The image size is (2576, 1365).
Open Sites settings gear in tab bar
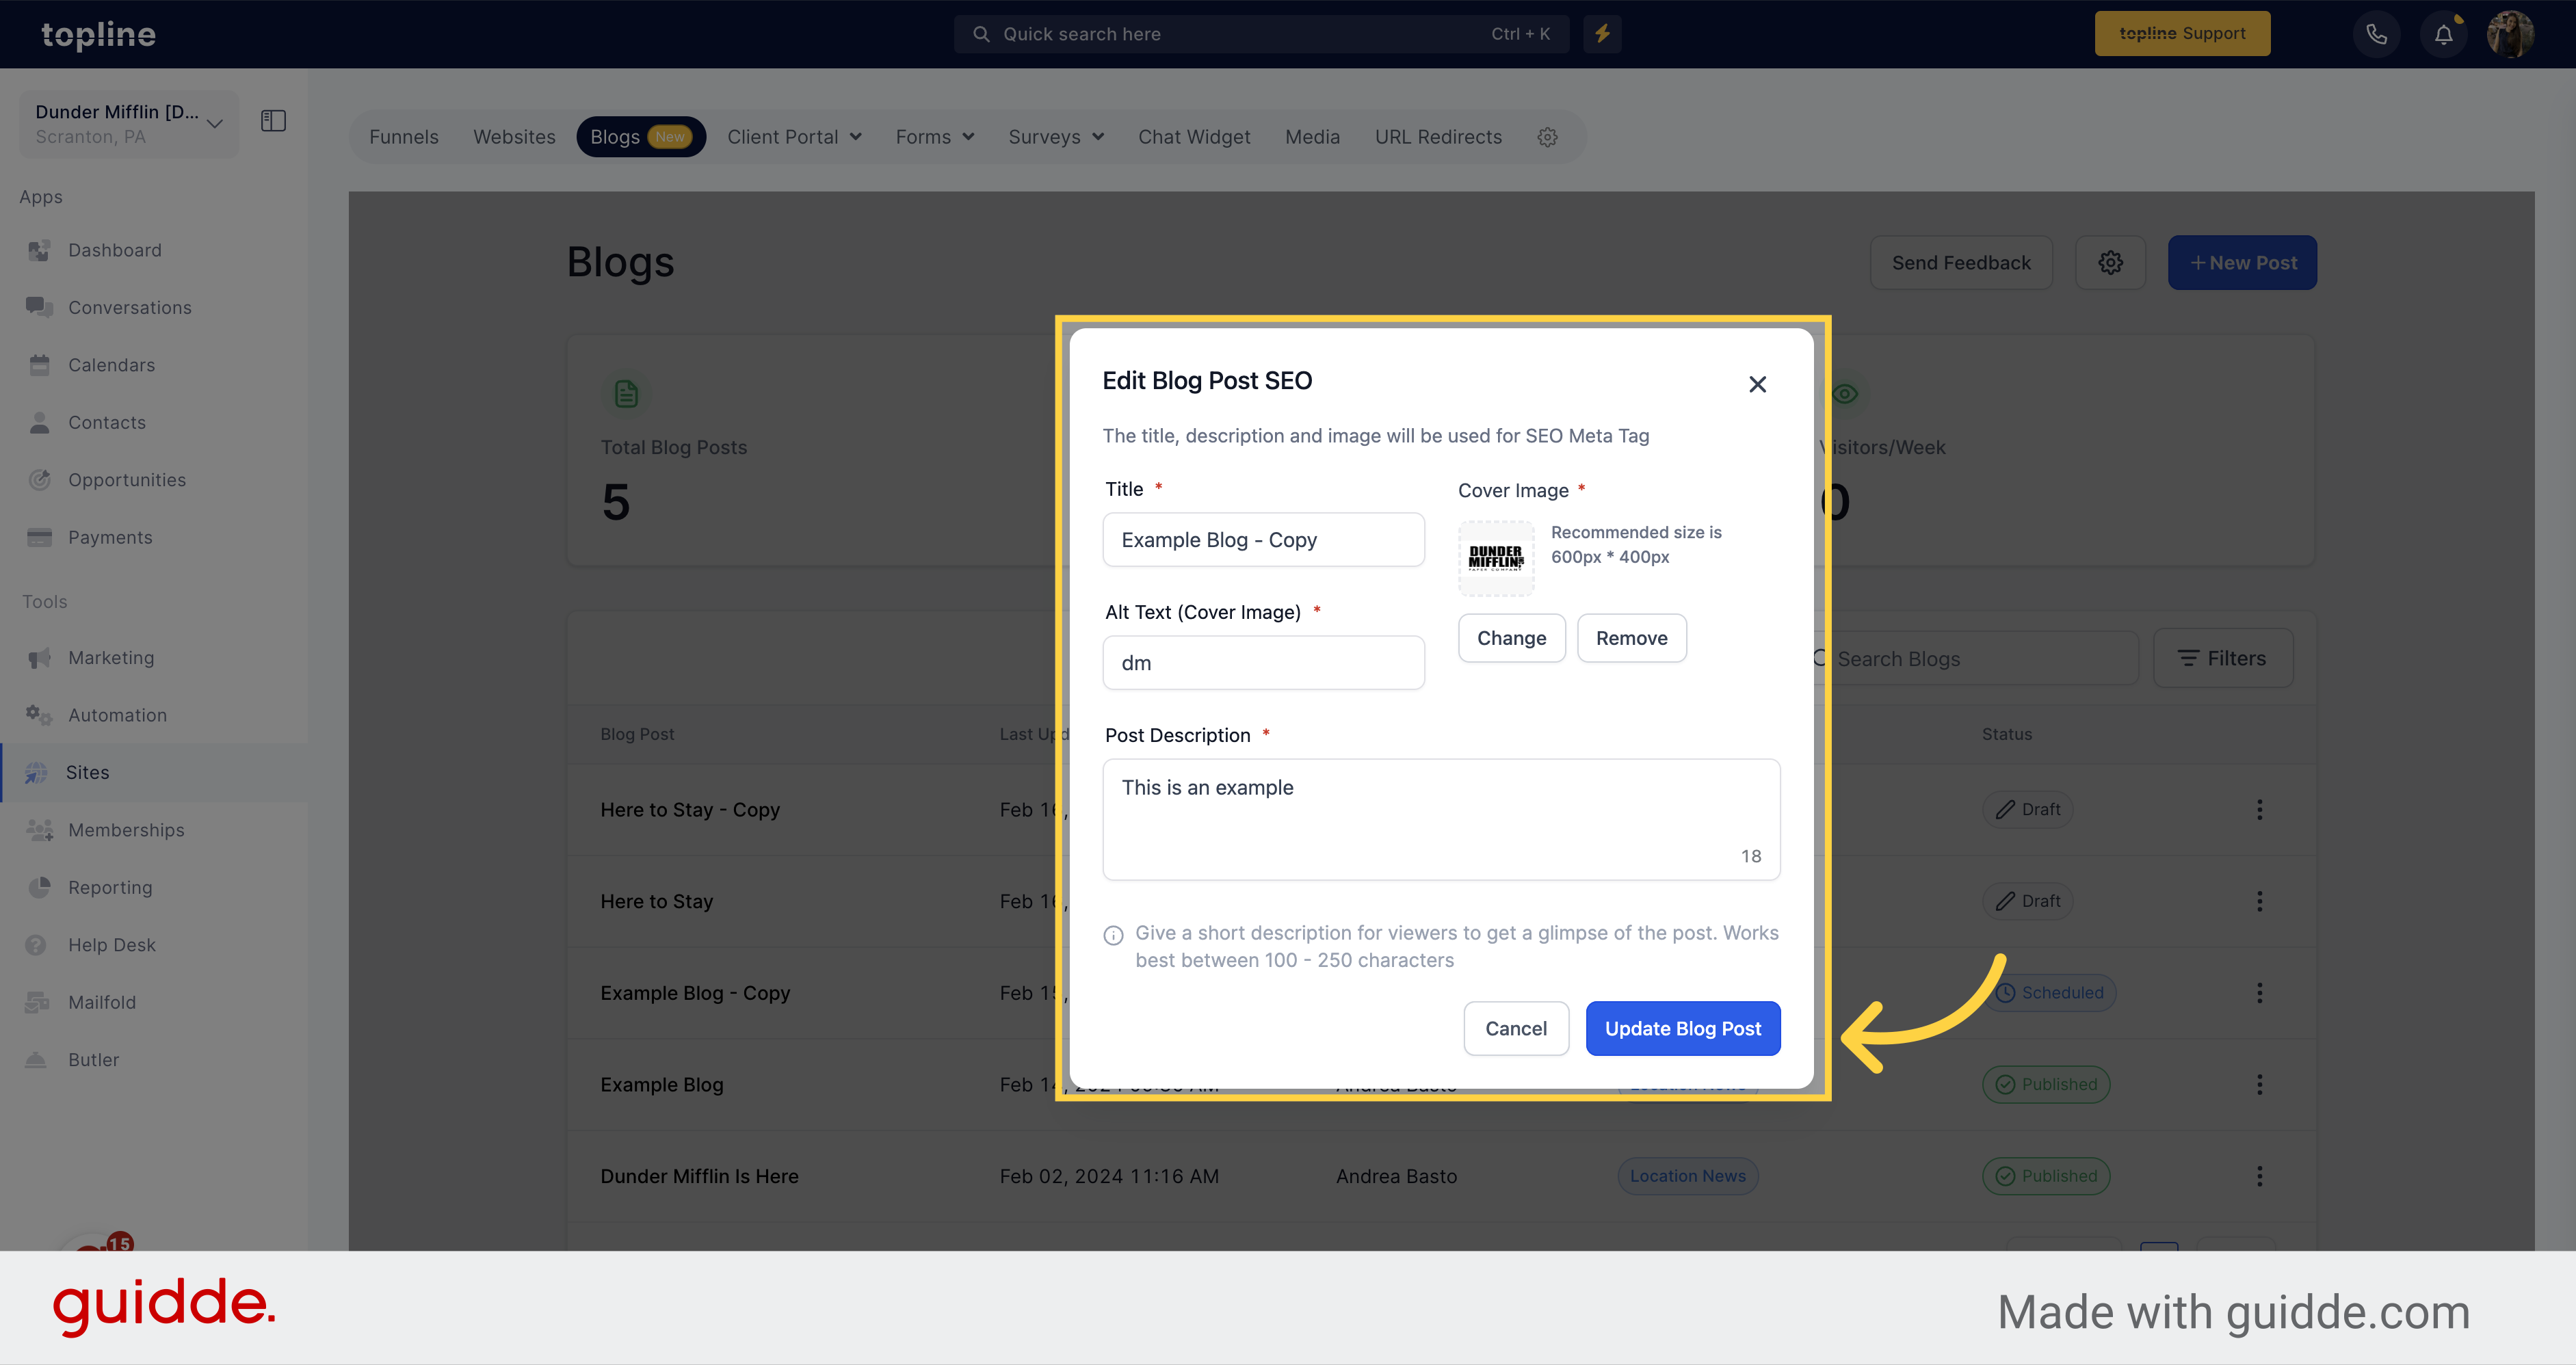pyautogui.click(x=1547, y=137)
